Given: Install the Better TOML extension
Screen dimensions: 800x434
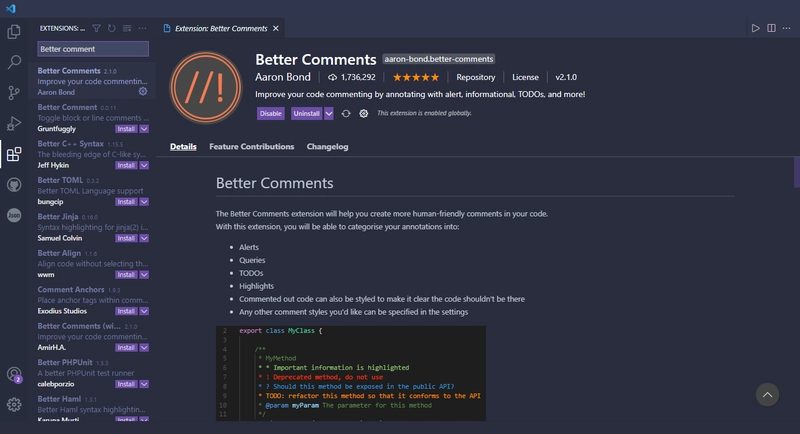Looking at the screenshot, I should tap(126, 202).
